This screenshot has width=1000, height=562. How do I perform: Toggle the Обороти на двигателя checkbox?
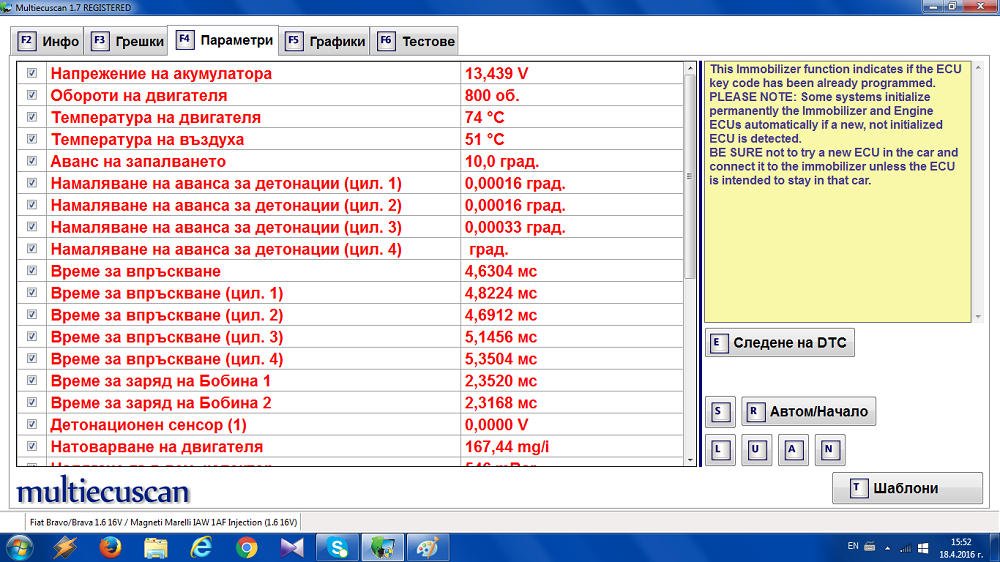32,95
